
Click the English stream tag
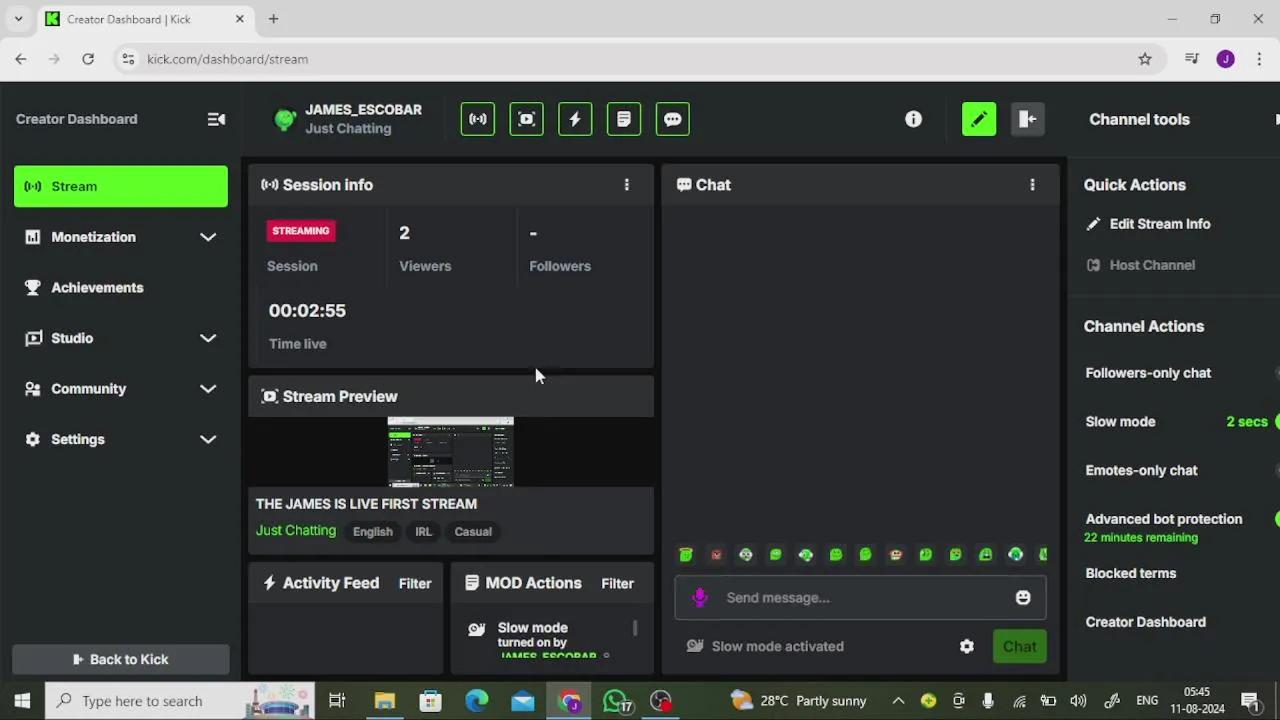[x=373, y=532]
